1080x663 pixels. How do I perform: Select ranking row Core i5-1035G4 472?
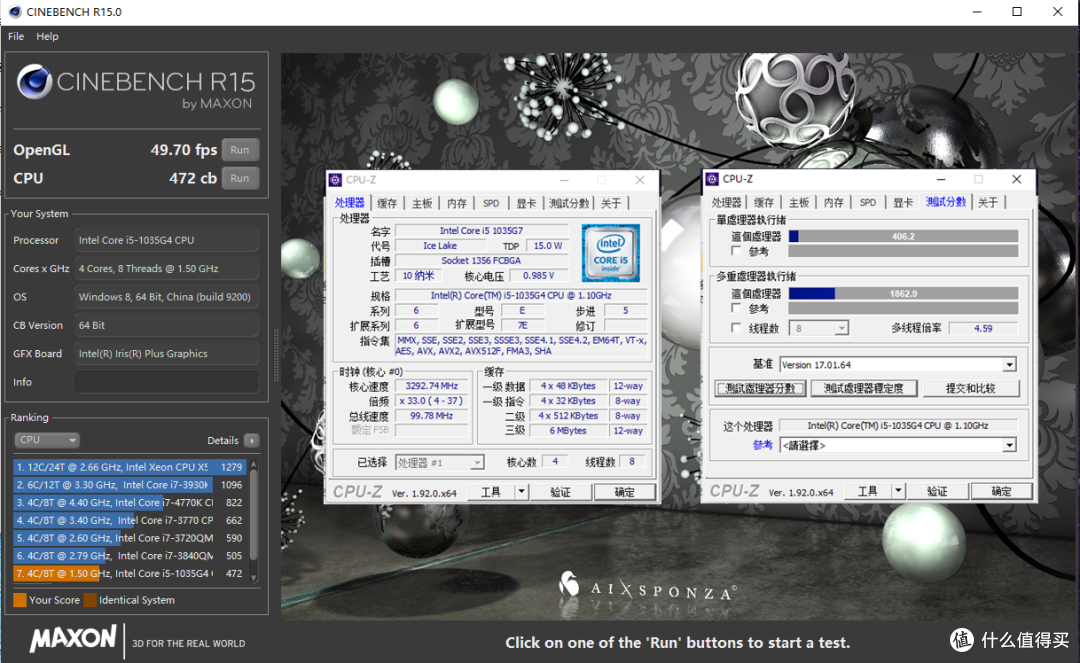click(x=129, y=573)
